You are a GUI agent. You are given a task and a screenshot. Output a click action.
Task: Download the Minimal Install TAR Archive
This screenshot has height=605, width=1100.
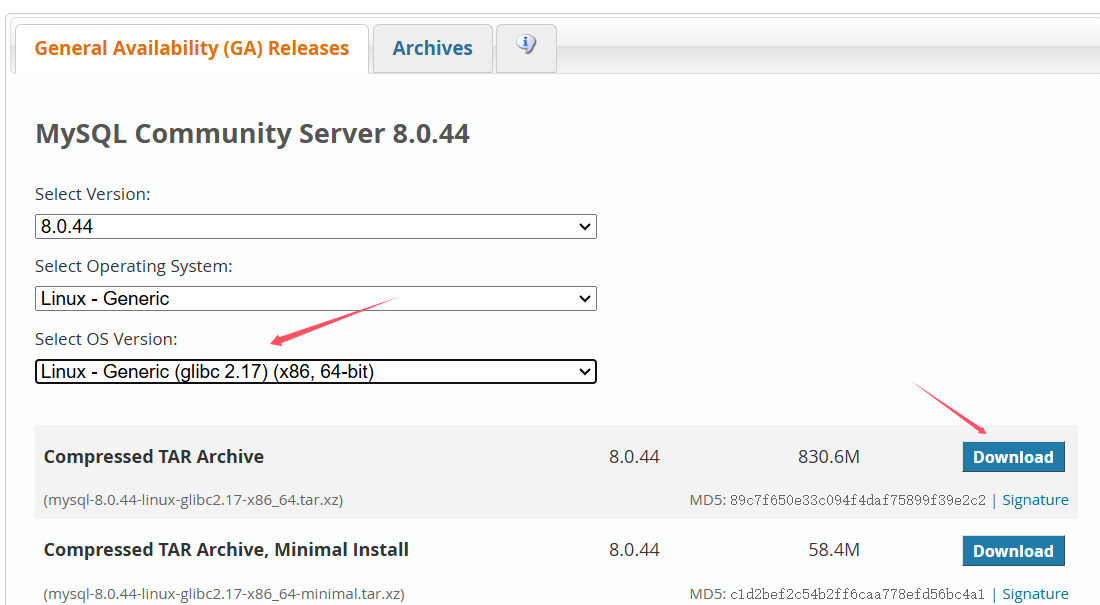[1013, 551]
